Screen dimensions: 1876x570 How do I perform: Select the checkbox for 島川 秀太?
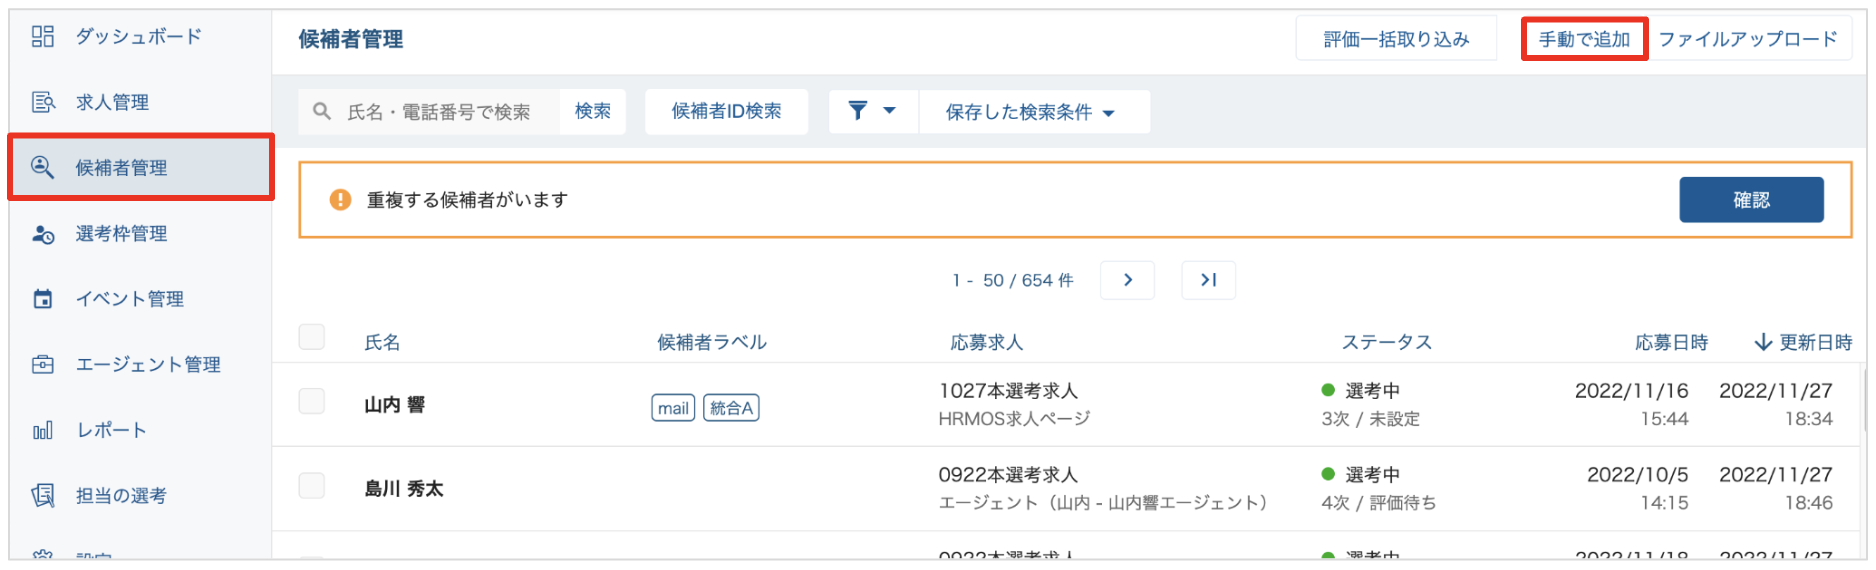point(312,486)
